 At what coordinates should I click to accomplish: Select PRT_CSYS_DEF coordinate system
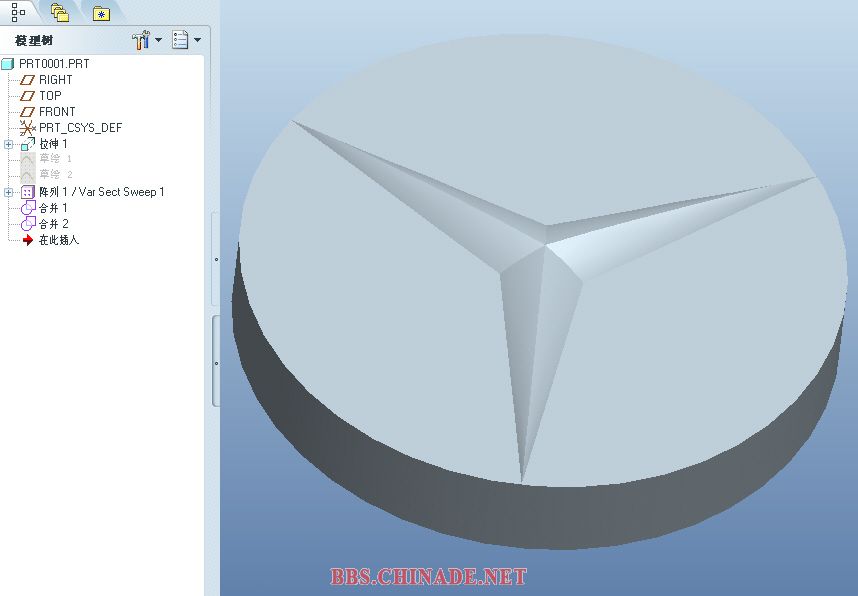[80, 128]
